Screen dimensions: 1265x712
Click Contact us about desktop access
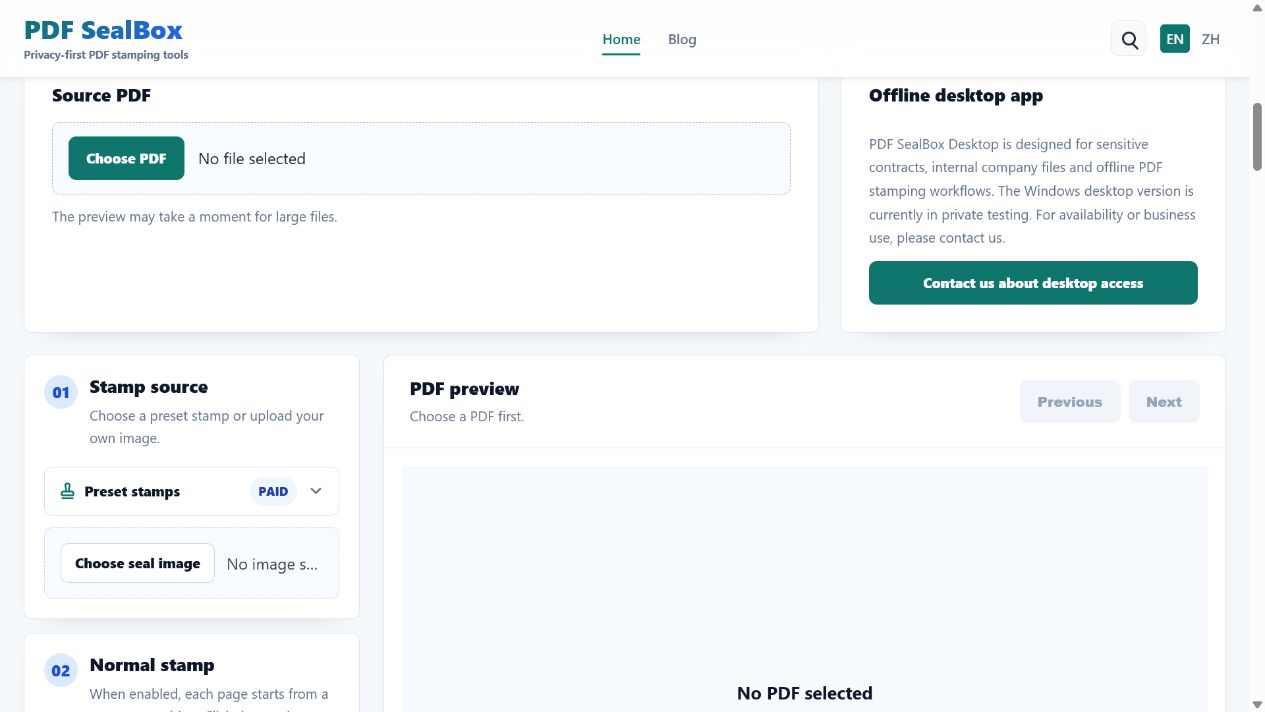tap(1033, 283)
